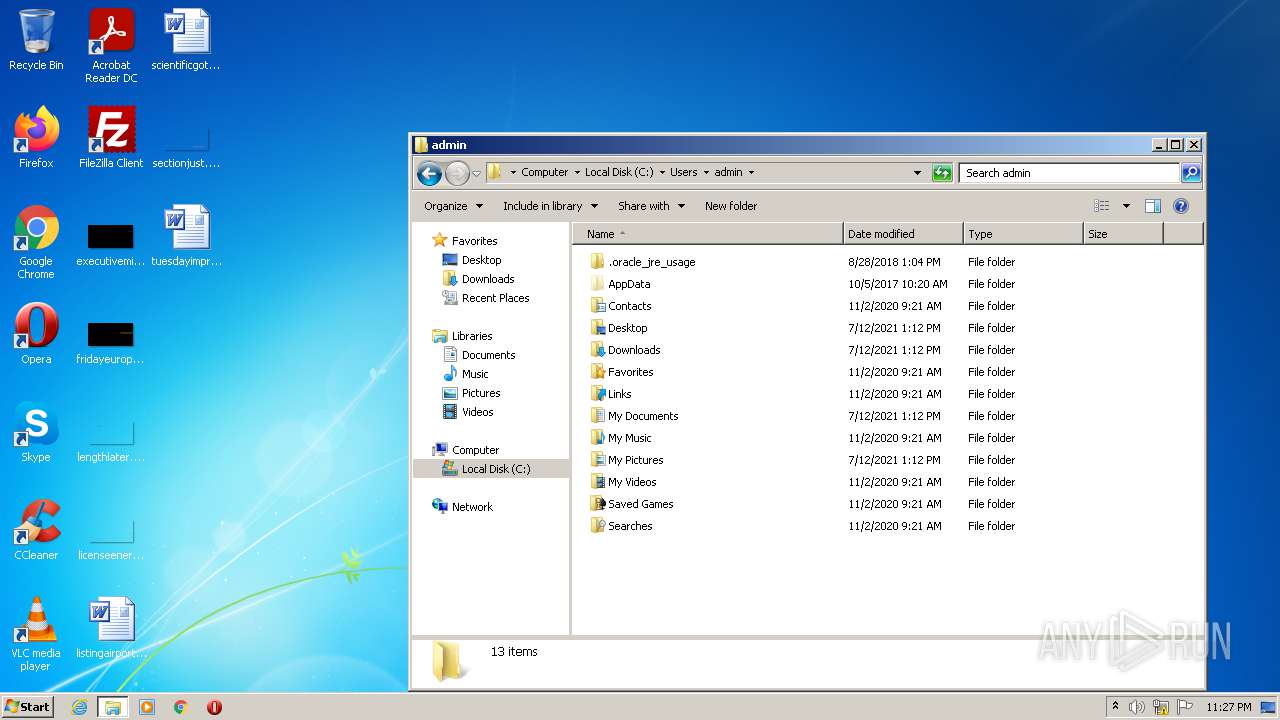Select AppData folder
The image size is (1280, 720).
coord(620,284)
